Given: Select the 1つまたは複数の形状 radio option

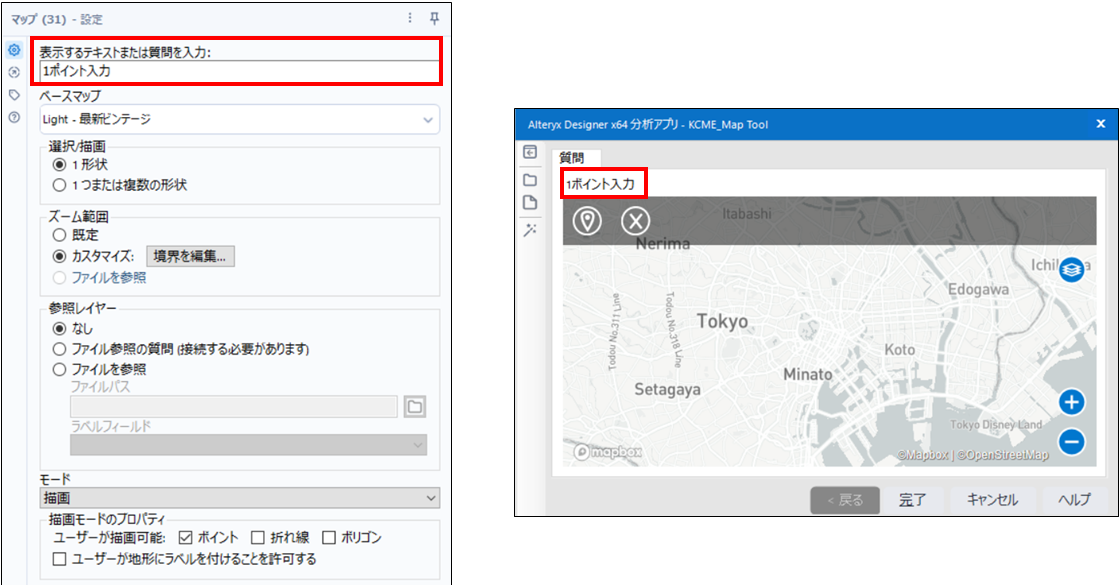Looking at the screenshot, I should [59, 185].
